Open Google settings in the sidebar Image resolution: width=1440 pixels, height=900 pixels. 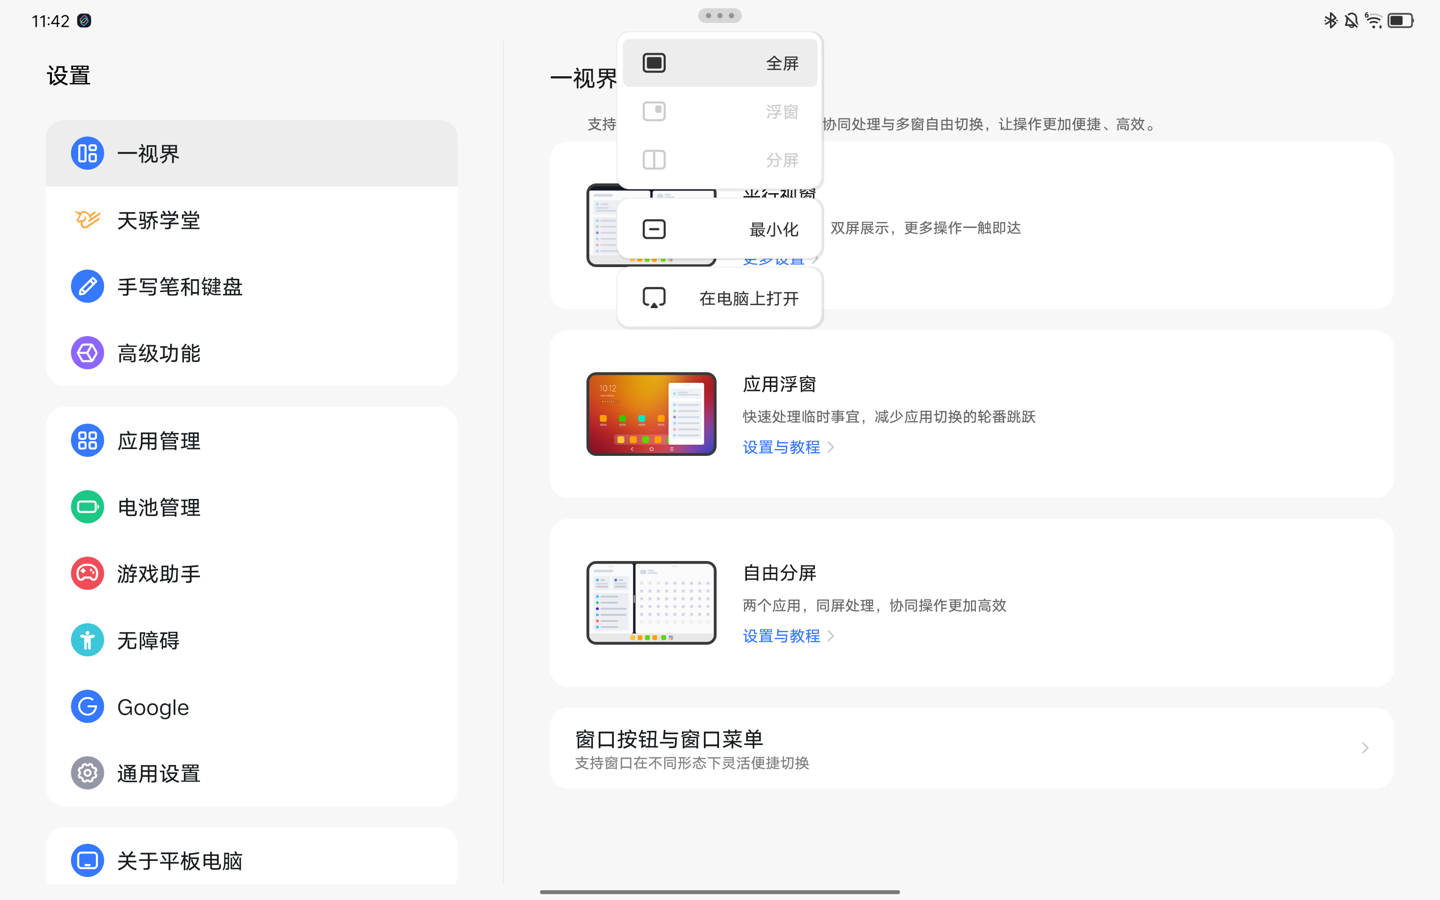[x=152, y=707]
